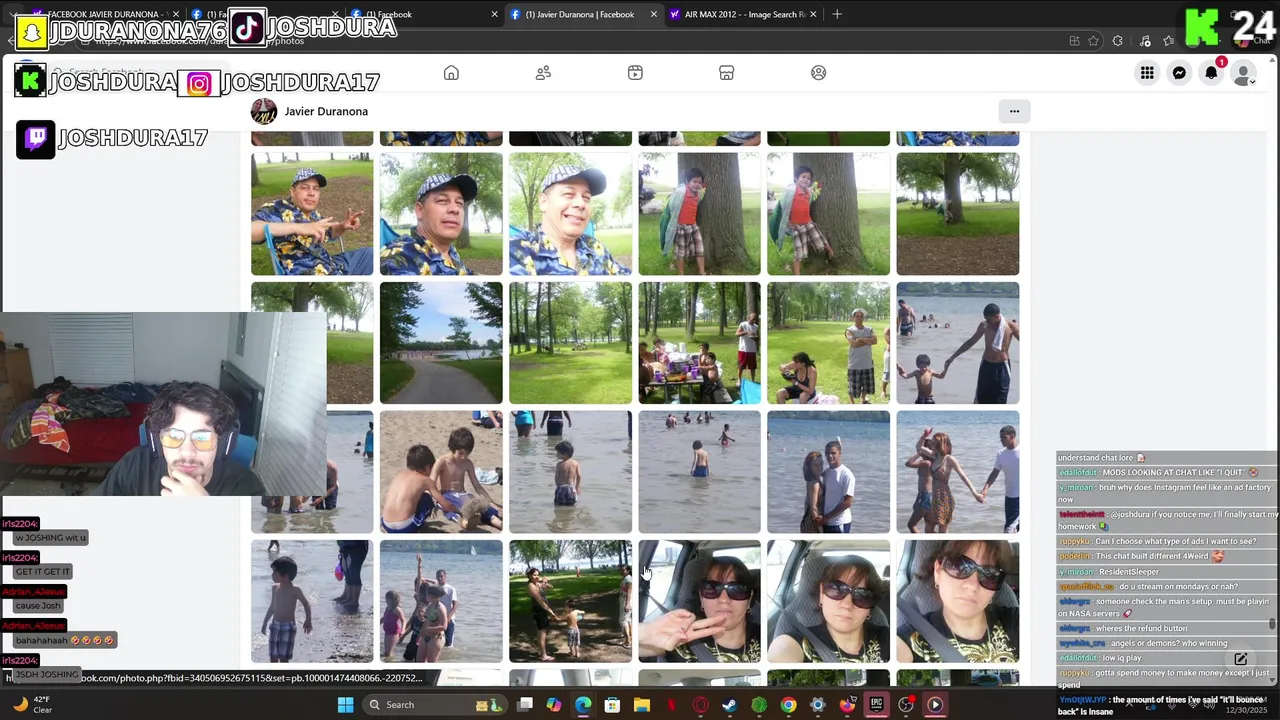Open Facebook menu grid icon

[1147, 73]
